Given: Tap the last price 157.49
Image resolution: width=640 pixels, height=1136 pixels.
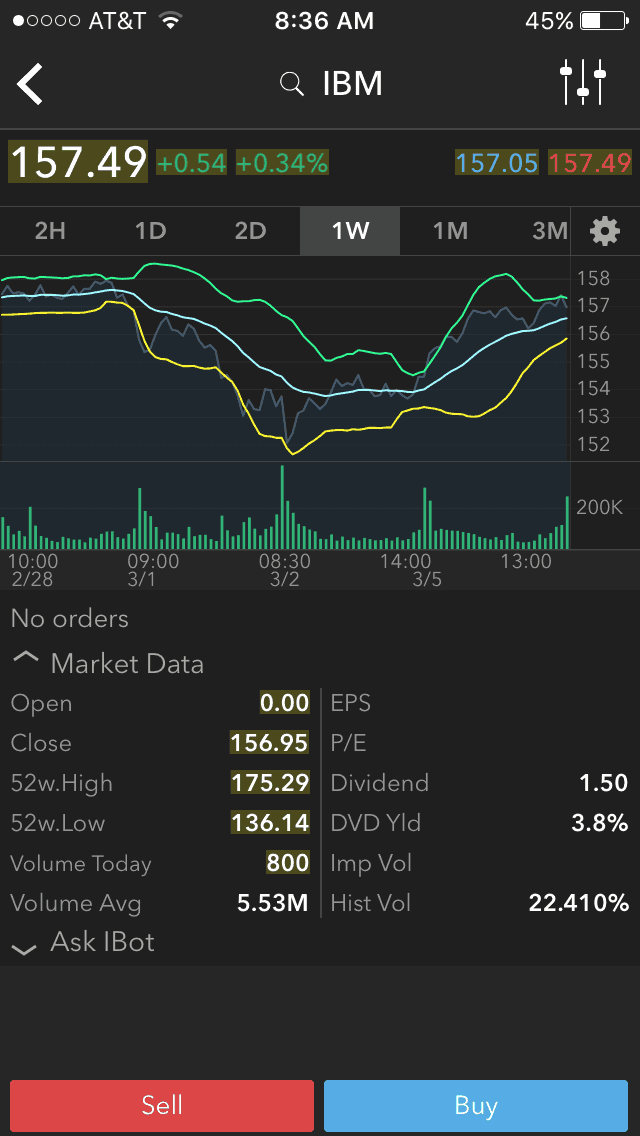Looking at the screenshot, I should pos(78,162).
